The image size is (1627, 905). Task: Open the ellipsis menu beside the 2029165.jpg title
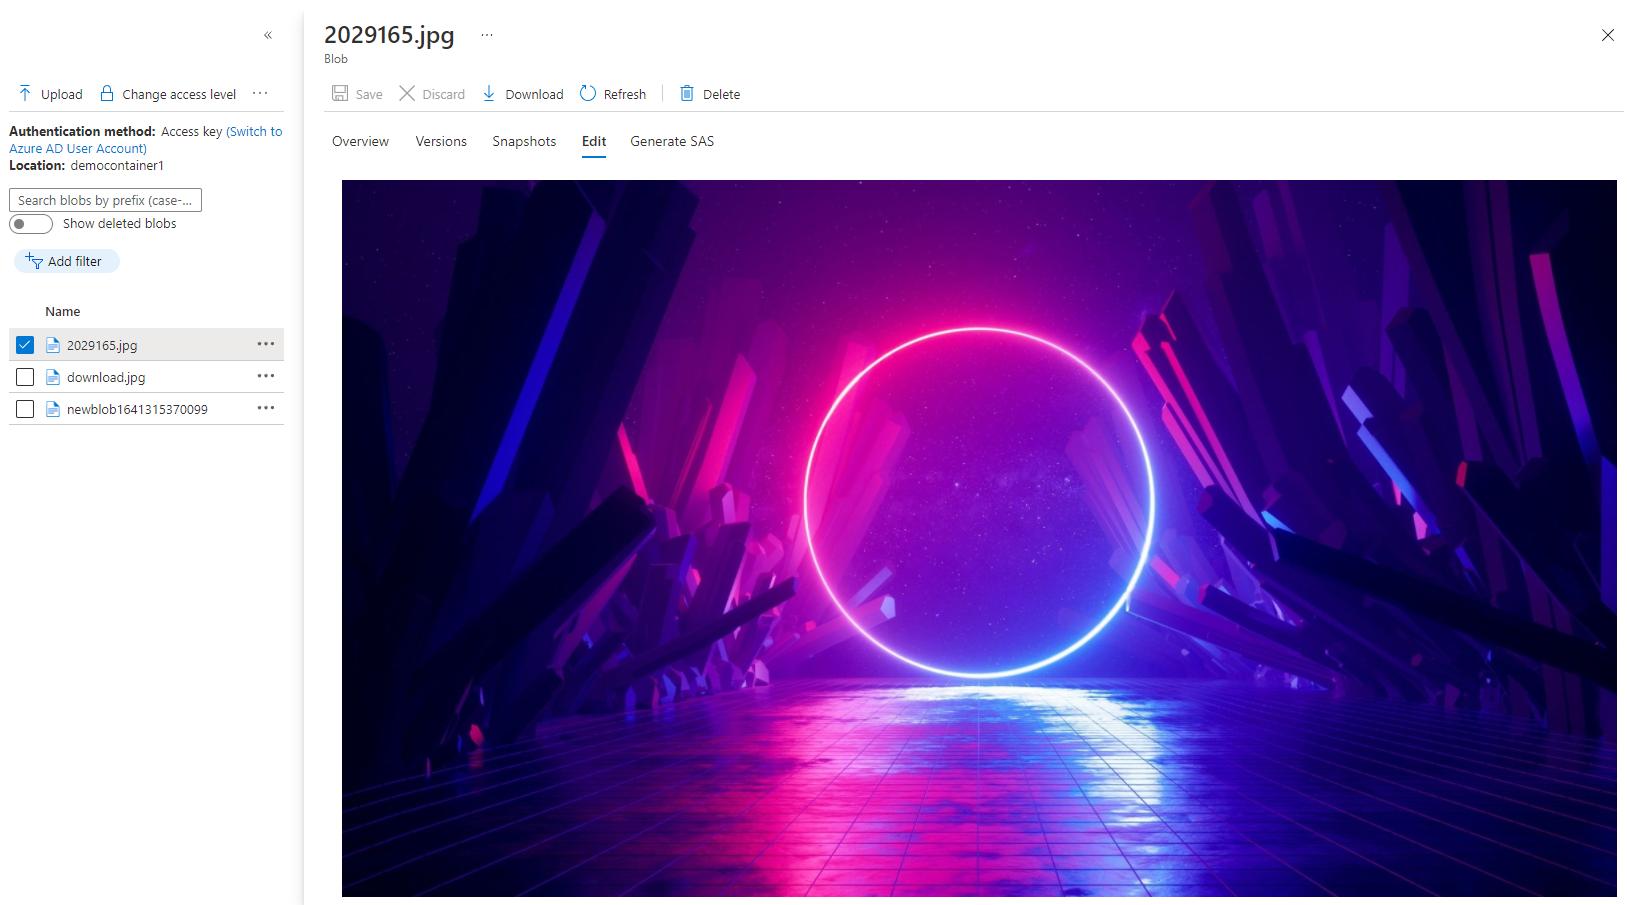click(487, 35)
